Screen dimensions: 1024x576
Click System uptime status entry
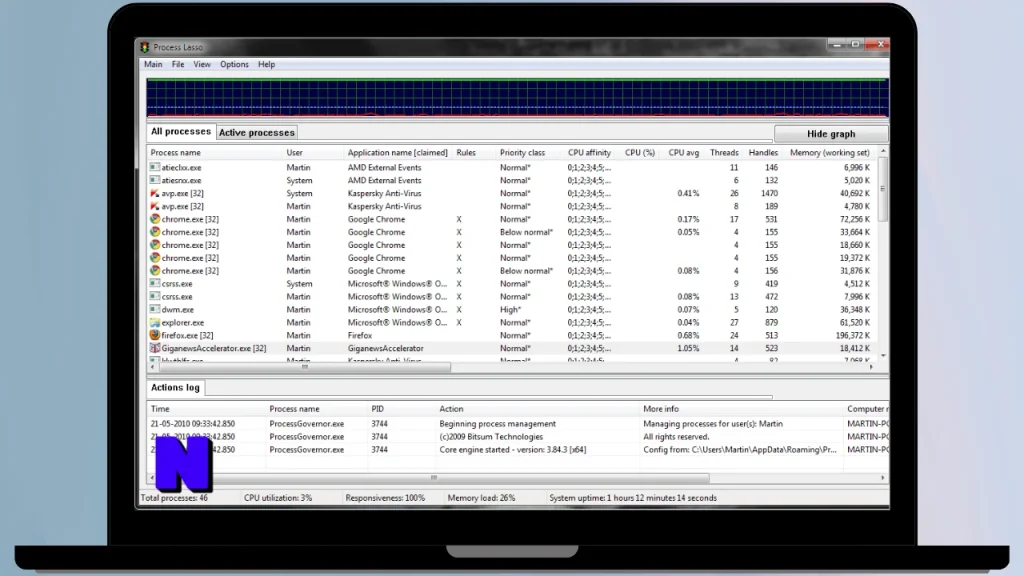pyautogui.click(x=633, y=498)
